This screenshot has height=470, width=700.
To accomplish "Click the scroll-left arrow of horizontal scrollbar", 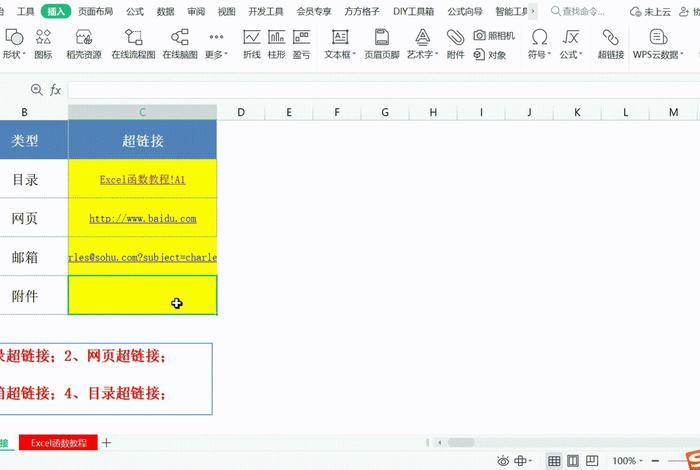I will [x=440, y=443].
